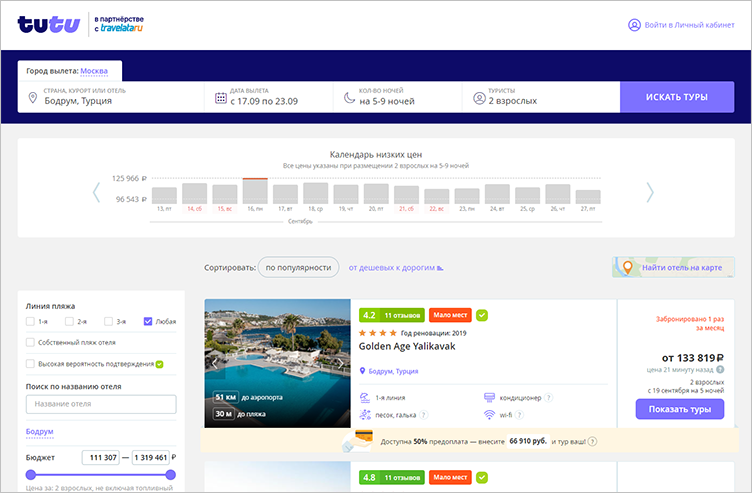Show previous hotel photo of Golden Age Yalikavak
The image size is (752, 493).
215,364
